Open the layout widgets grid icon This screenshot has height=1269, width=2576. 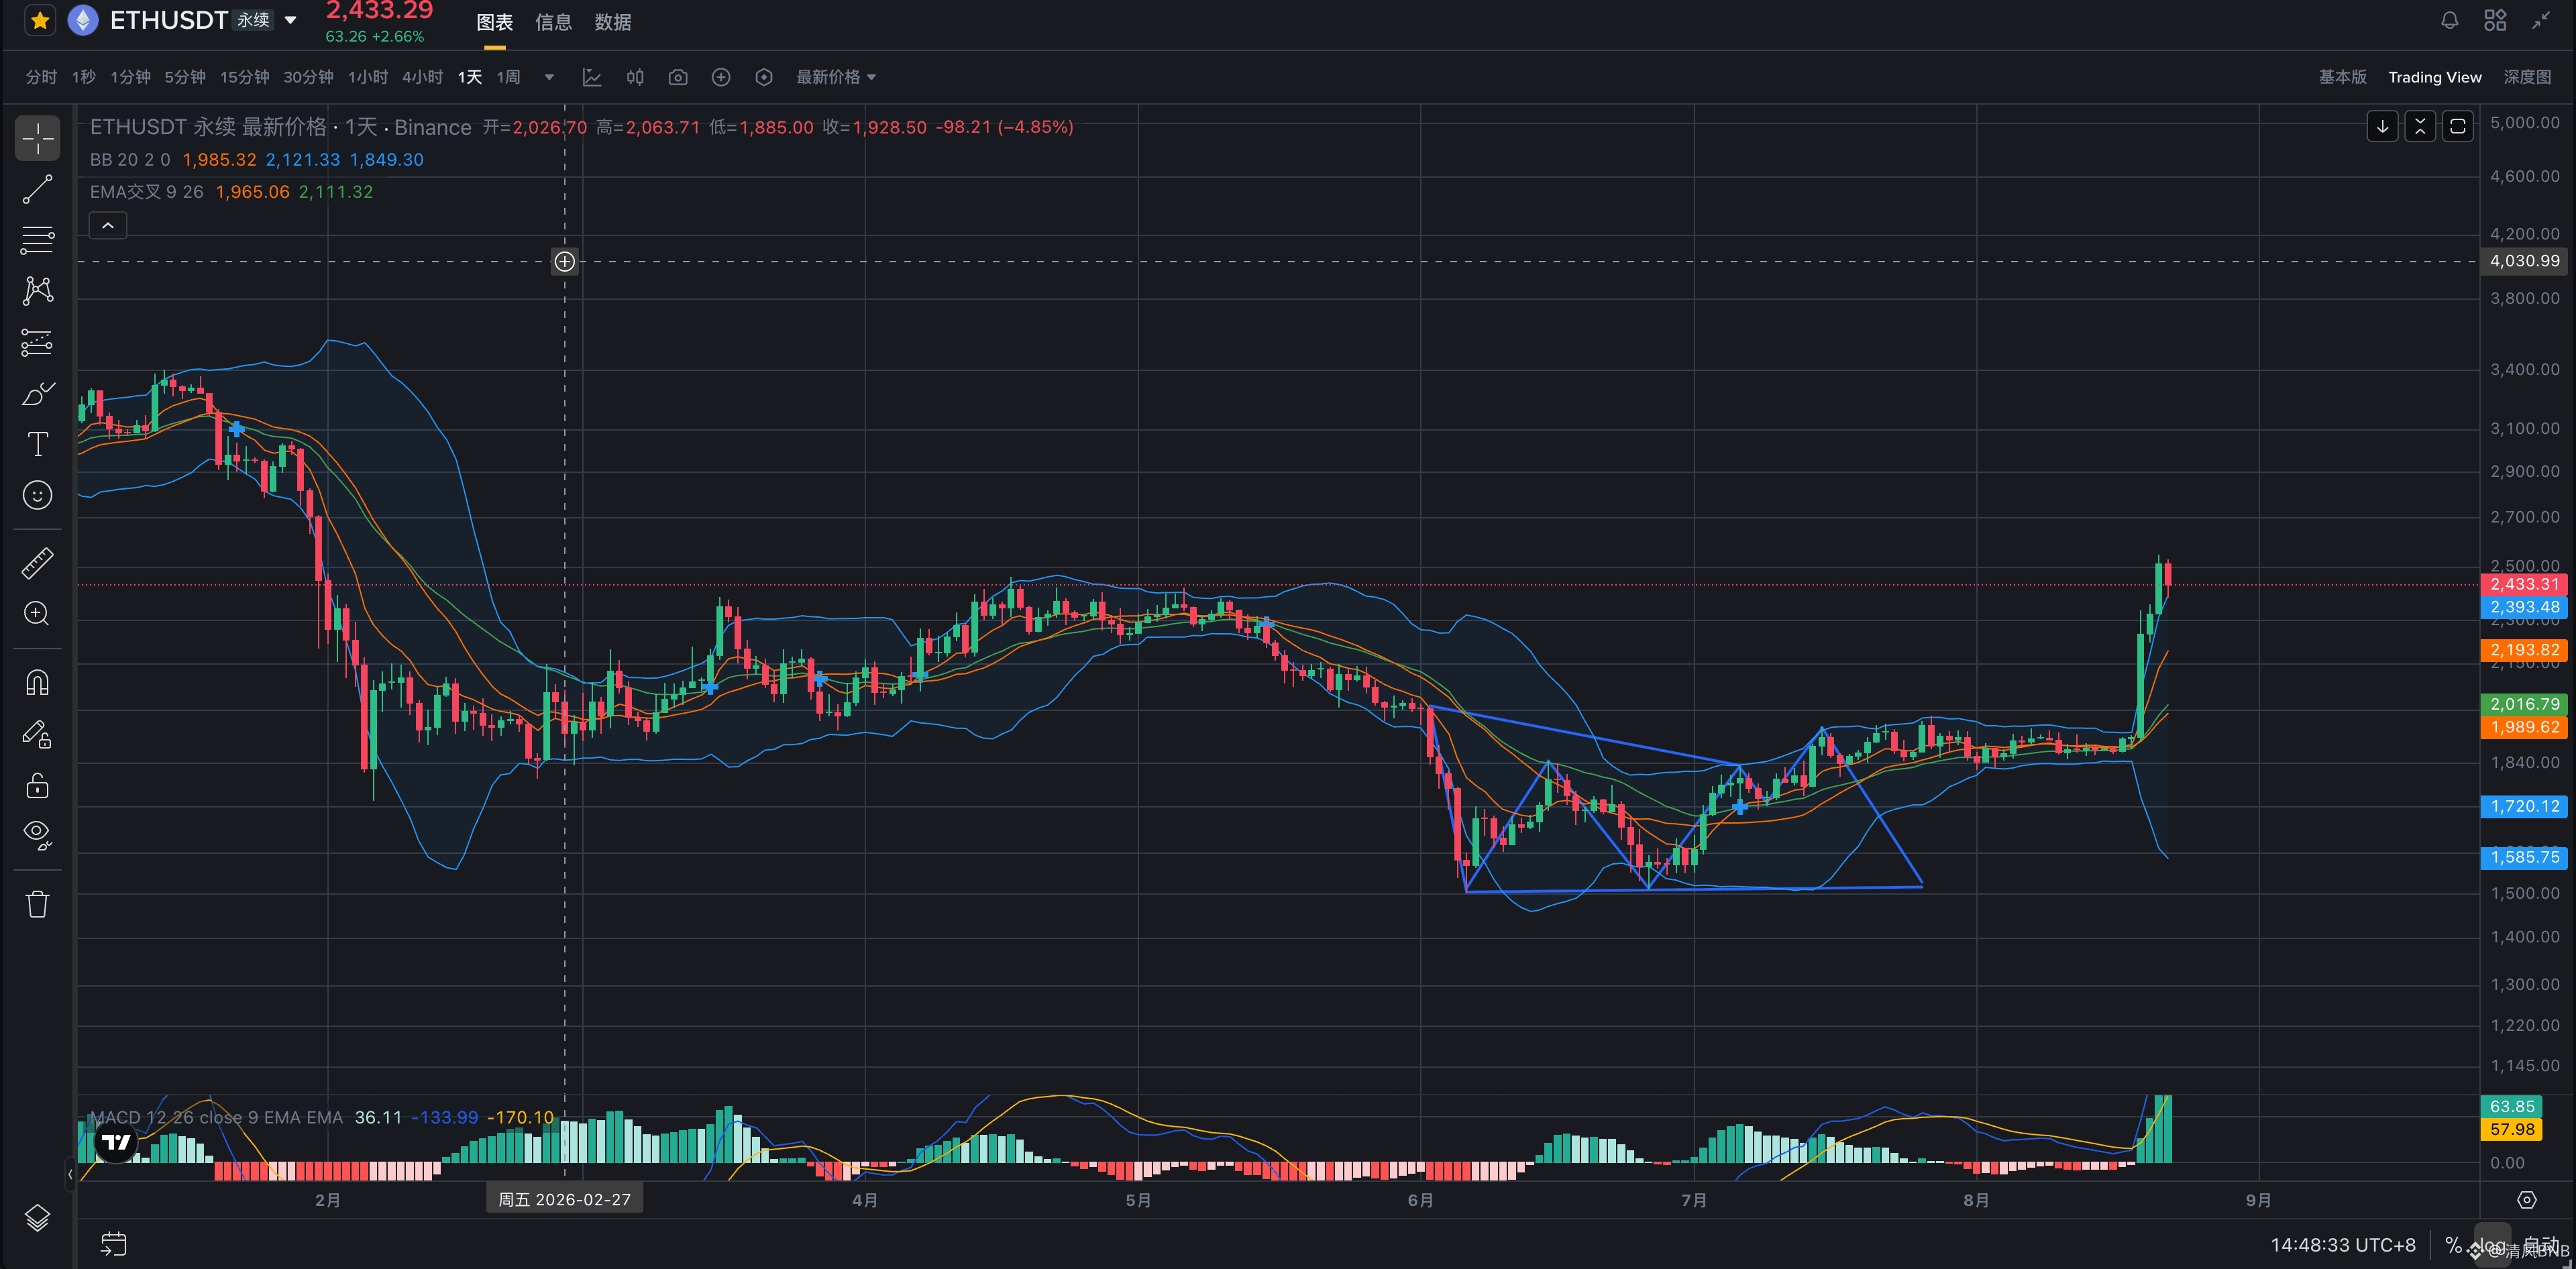pyautogui.click(x=2495, y=20)
